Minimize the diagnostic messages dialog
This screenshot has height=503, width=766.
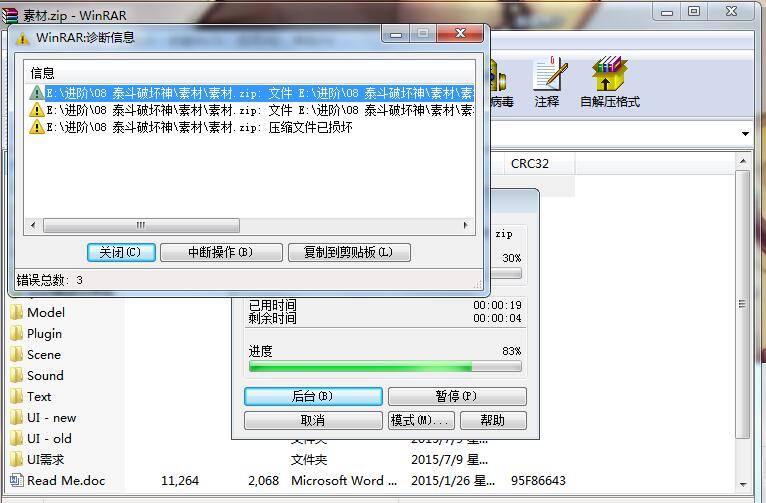[396, 34]
